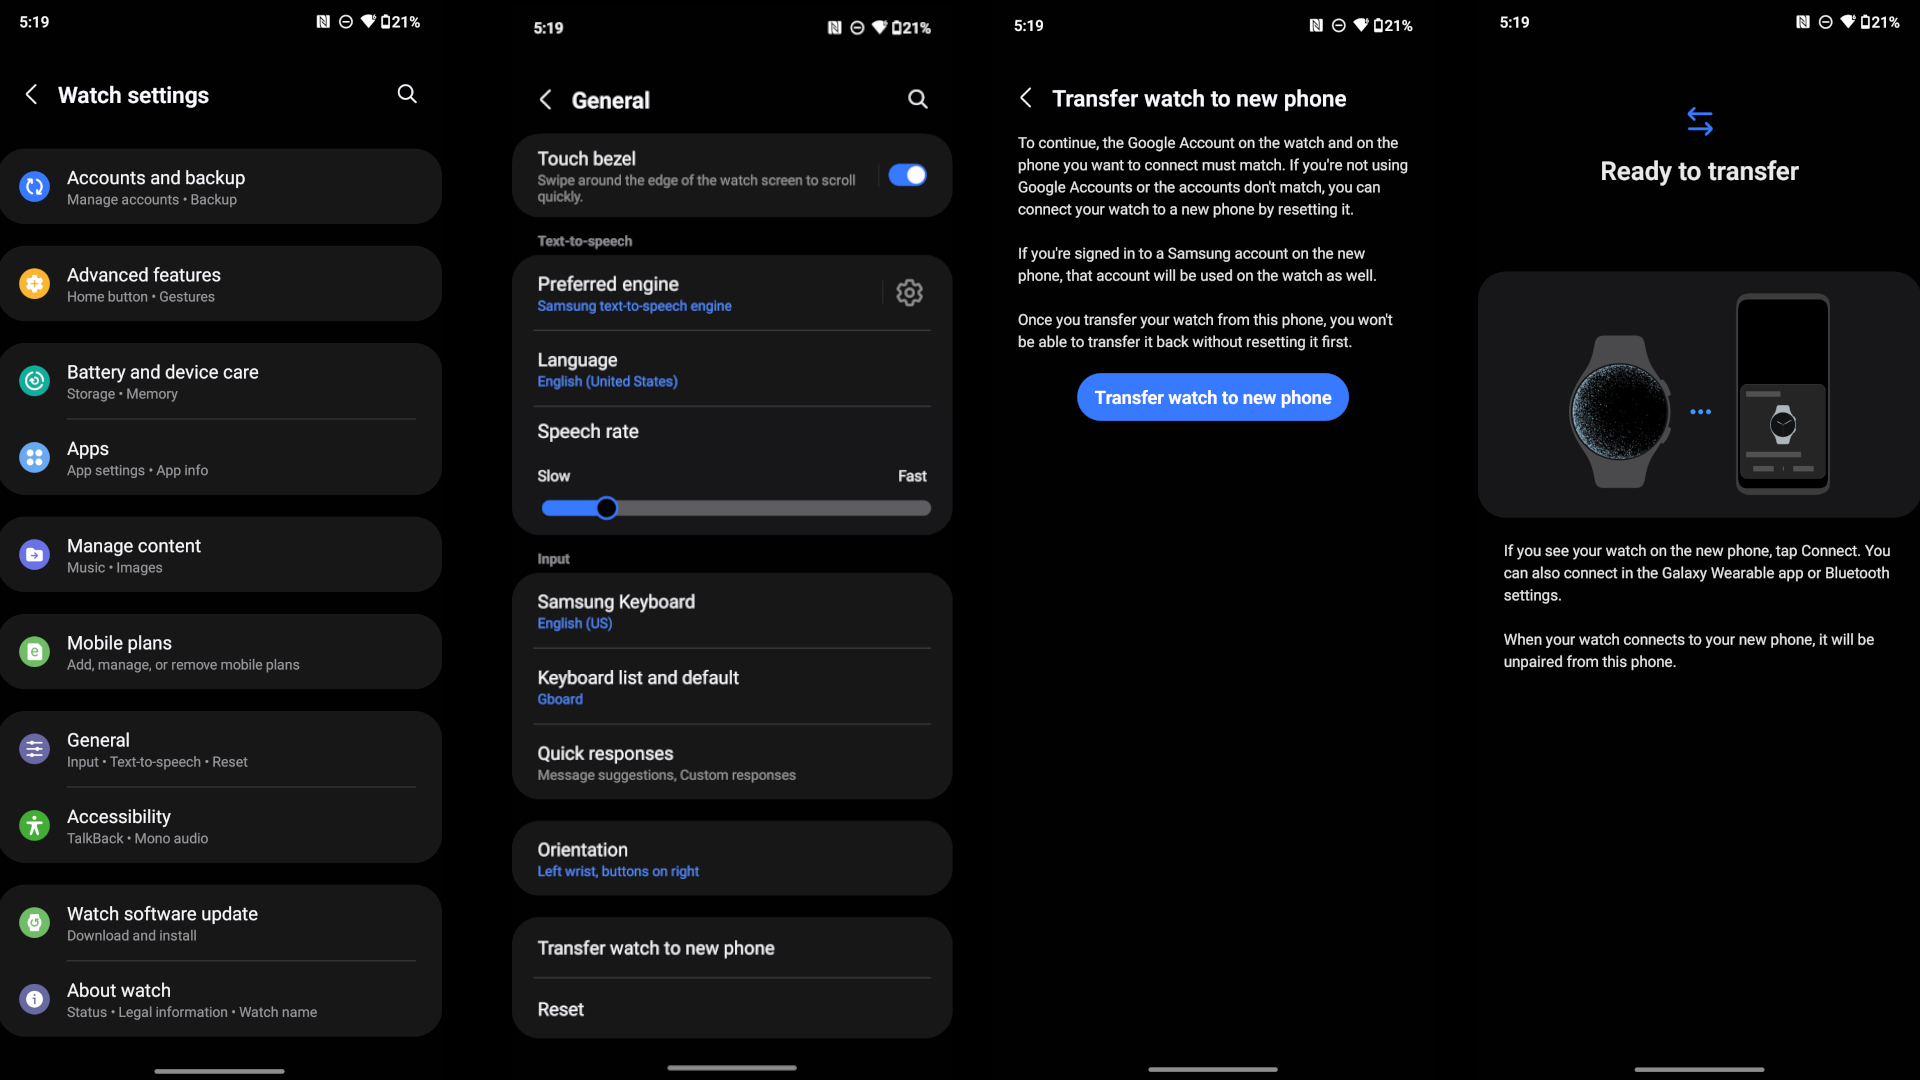Expand the Language selection dropdown
Viewport: 1920px width, 1080px height.
tap(733, 368)
